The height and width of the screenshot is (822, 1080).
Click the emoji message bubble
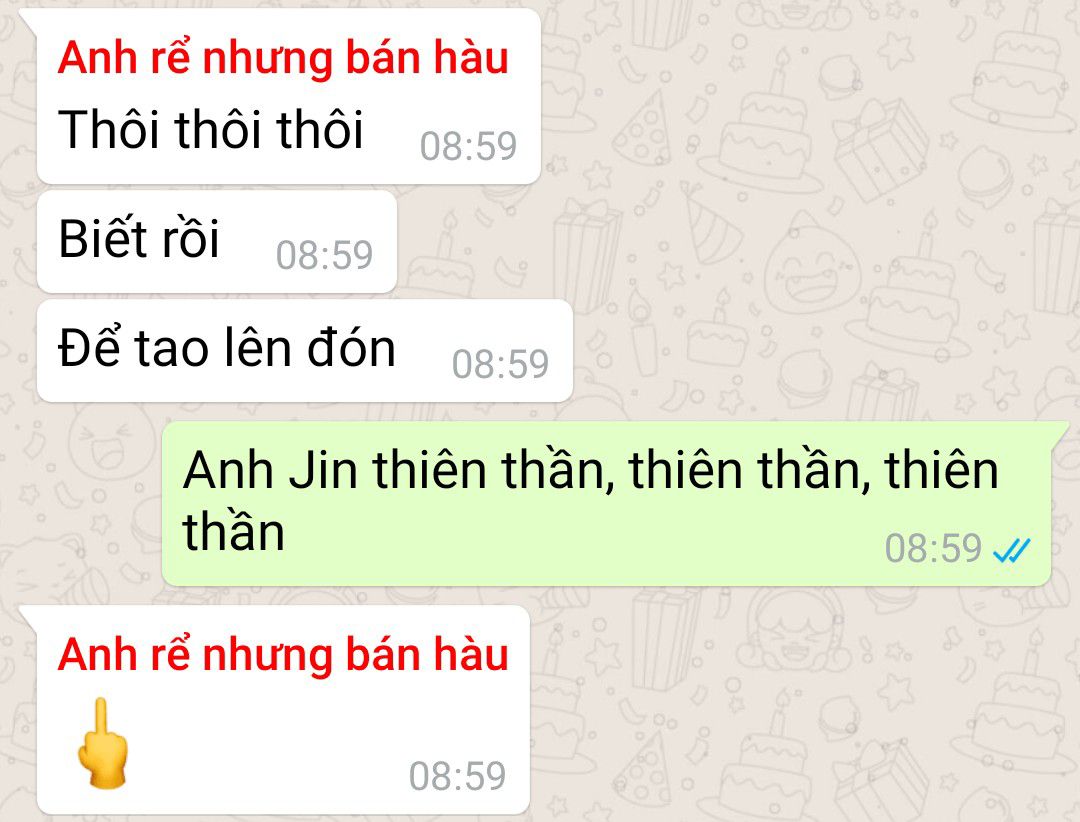[283, 710]
